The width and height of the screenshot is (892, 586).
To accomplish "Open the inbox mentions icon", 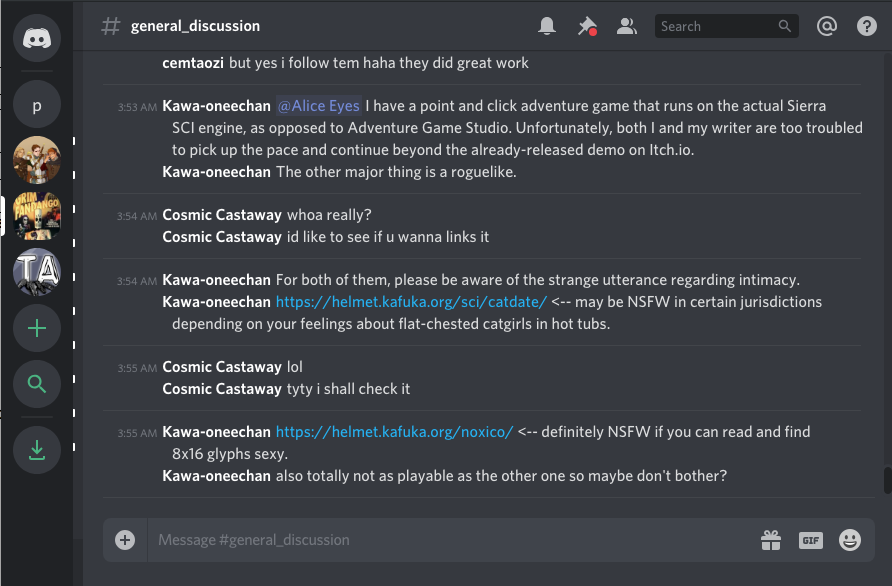I will (x=827, y=26).
